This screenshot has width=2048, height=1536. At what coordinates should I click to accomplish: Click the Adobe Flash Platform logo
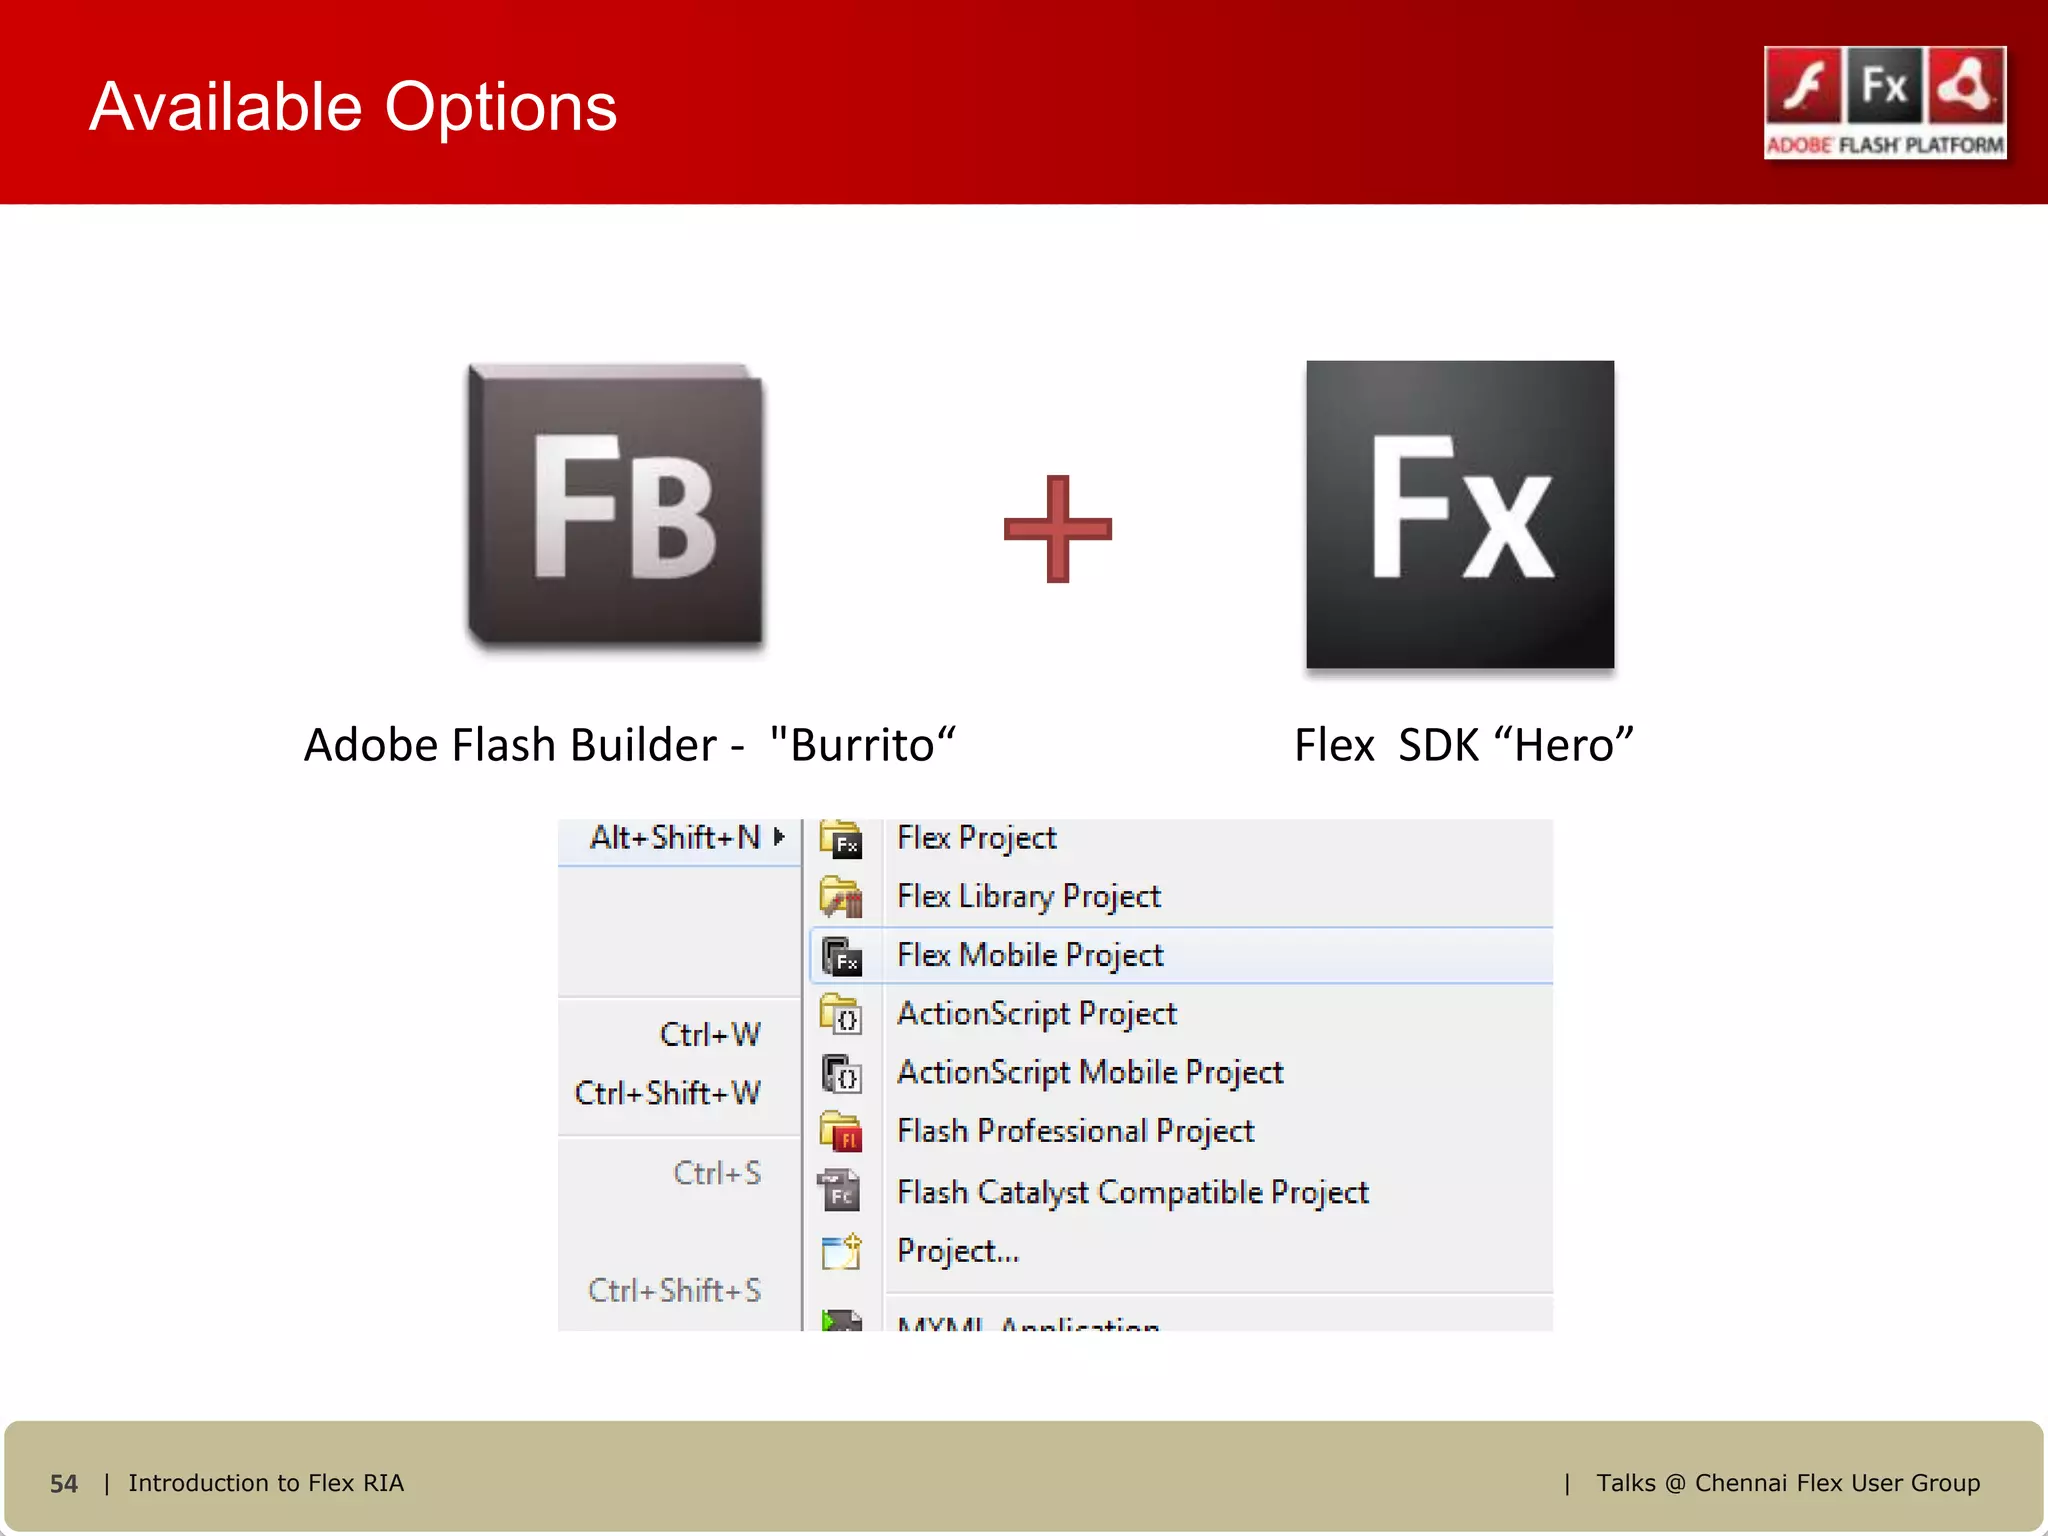coord(1885,102)
